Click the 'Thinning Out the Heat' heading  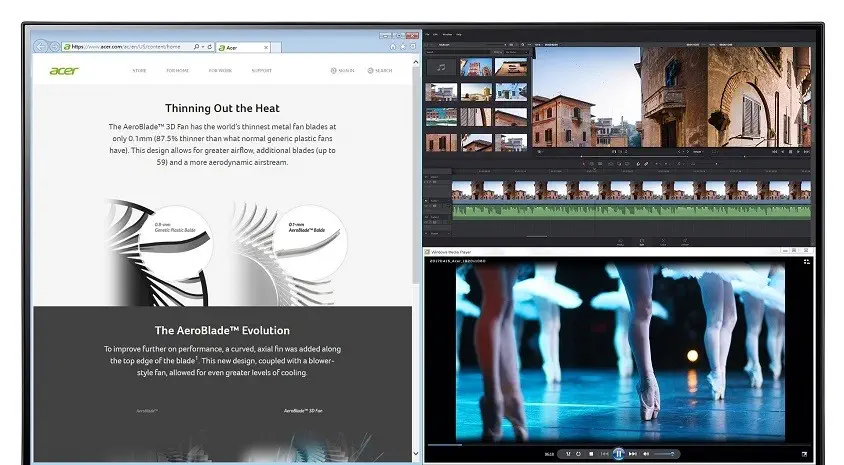[x=222, y=108]
